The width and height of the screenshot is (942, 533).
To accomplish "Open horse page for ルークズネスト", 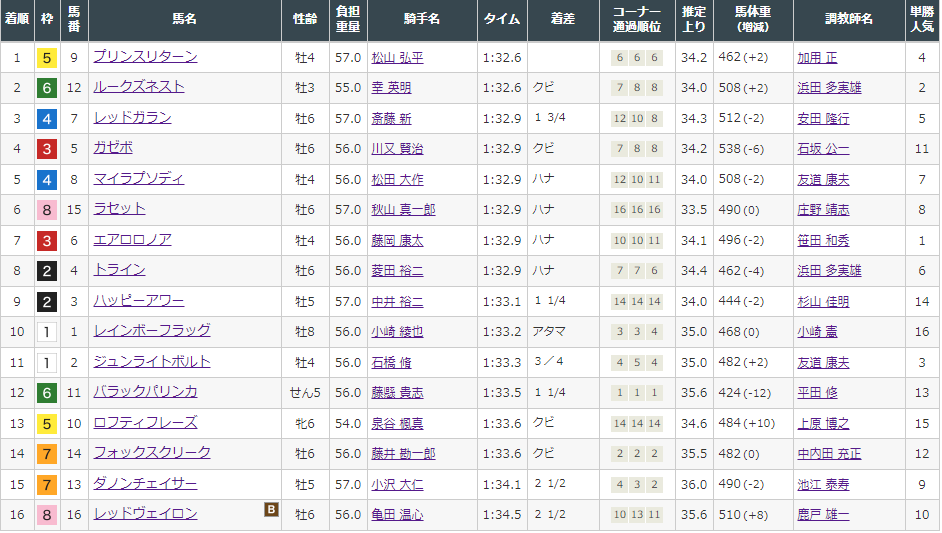I will click(x=139, y=87).
